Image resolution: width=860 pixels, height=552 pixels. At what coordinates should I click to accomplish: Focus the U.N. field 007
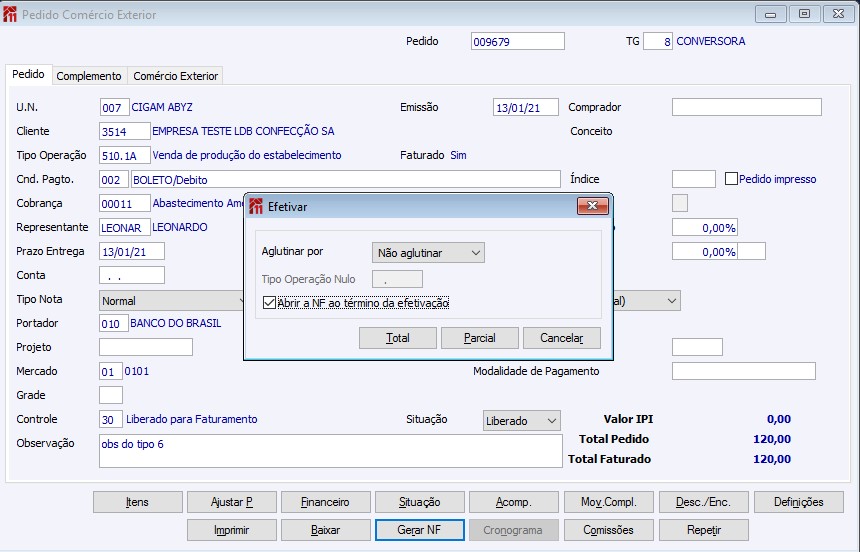coord(114,107)
